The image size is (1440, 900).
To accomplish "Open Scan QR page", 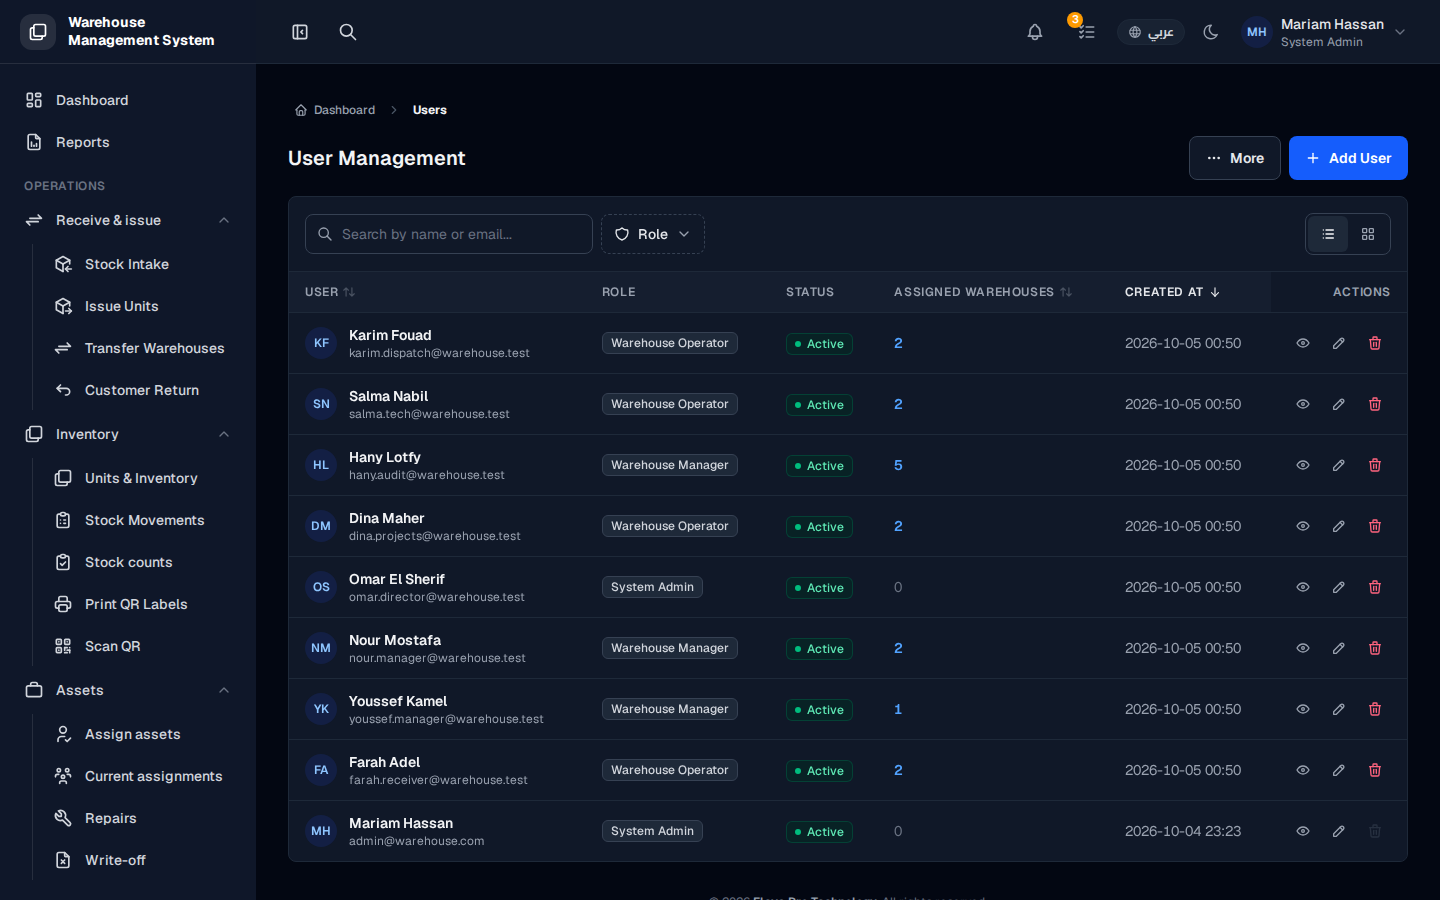I will [143, 646].
